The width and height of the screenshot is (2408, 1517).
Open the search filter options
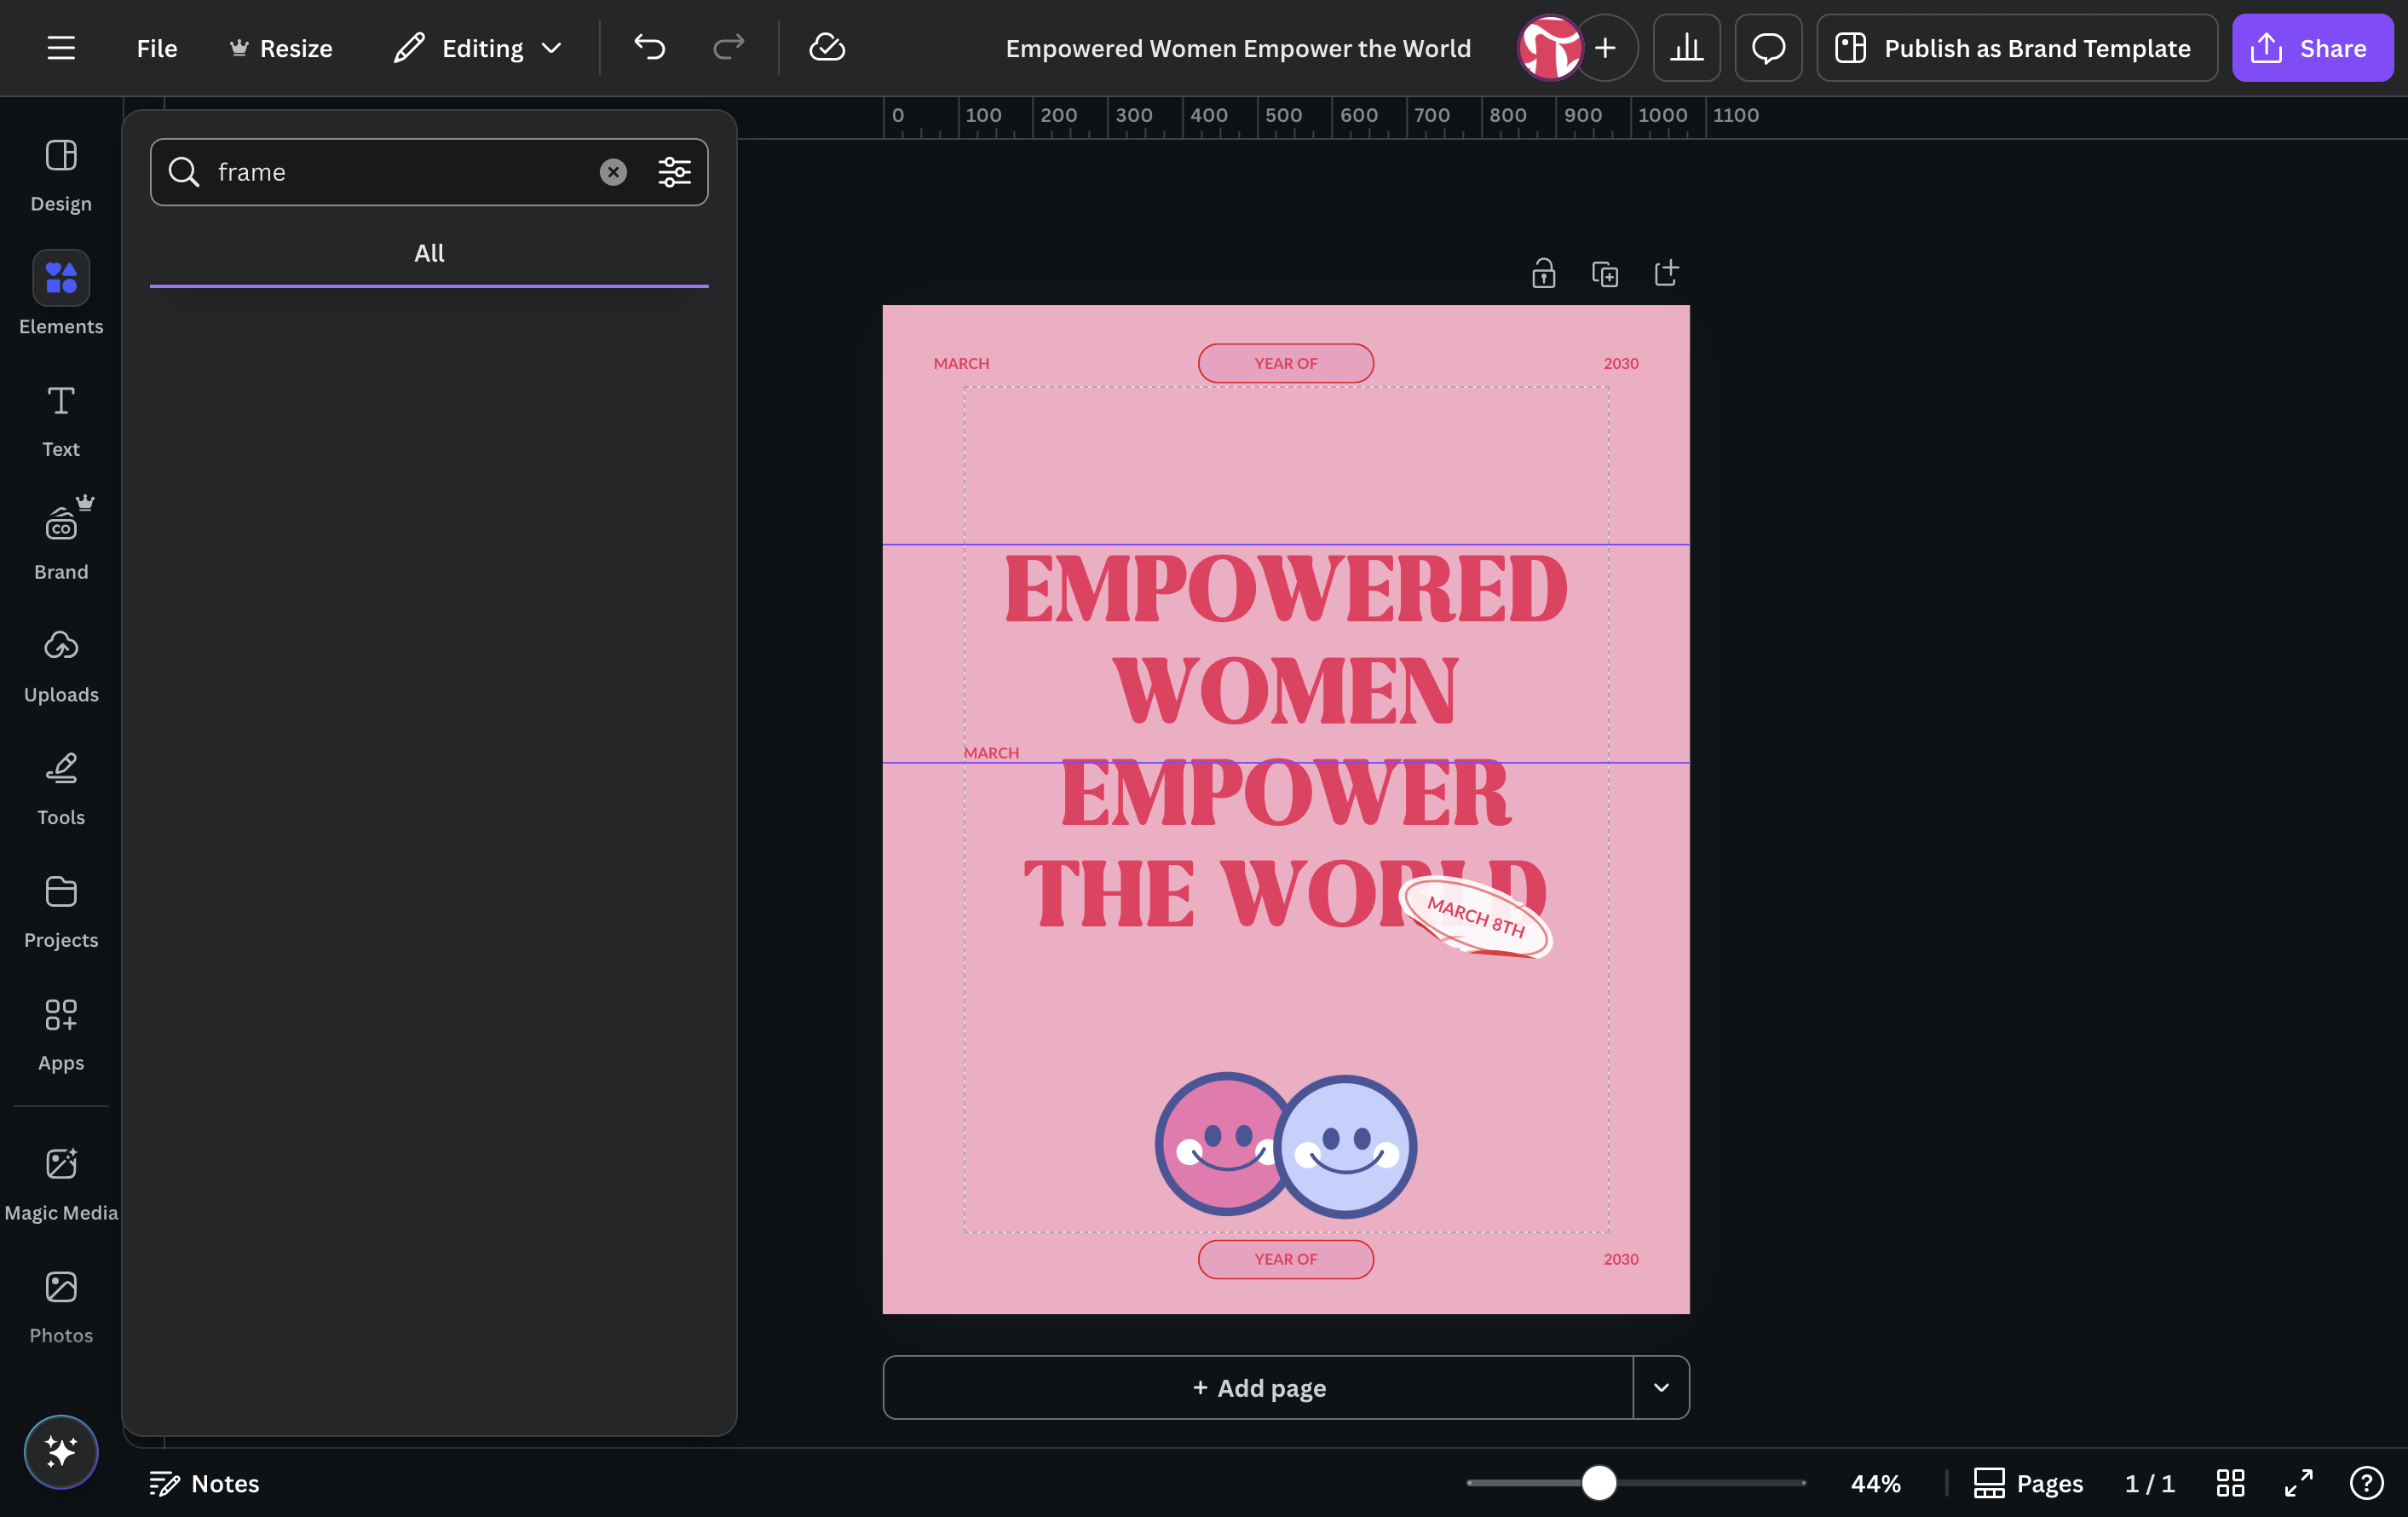(x=675, y=172)
